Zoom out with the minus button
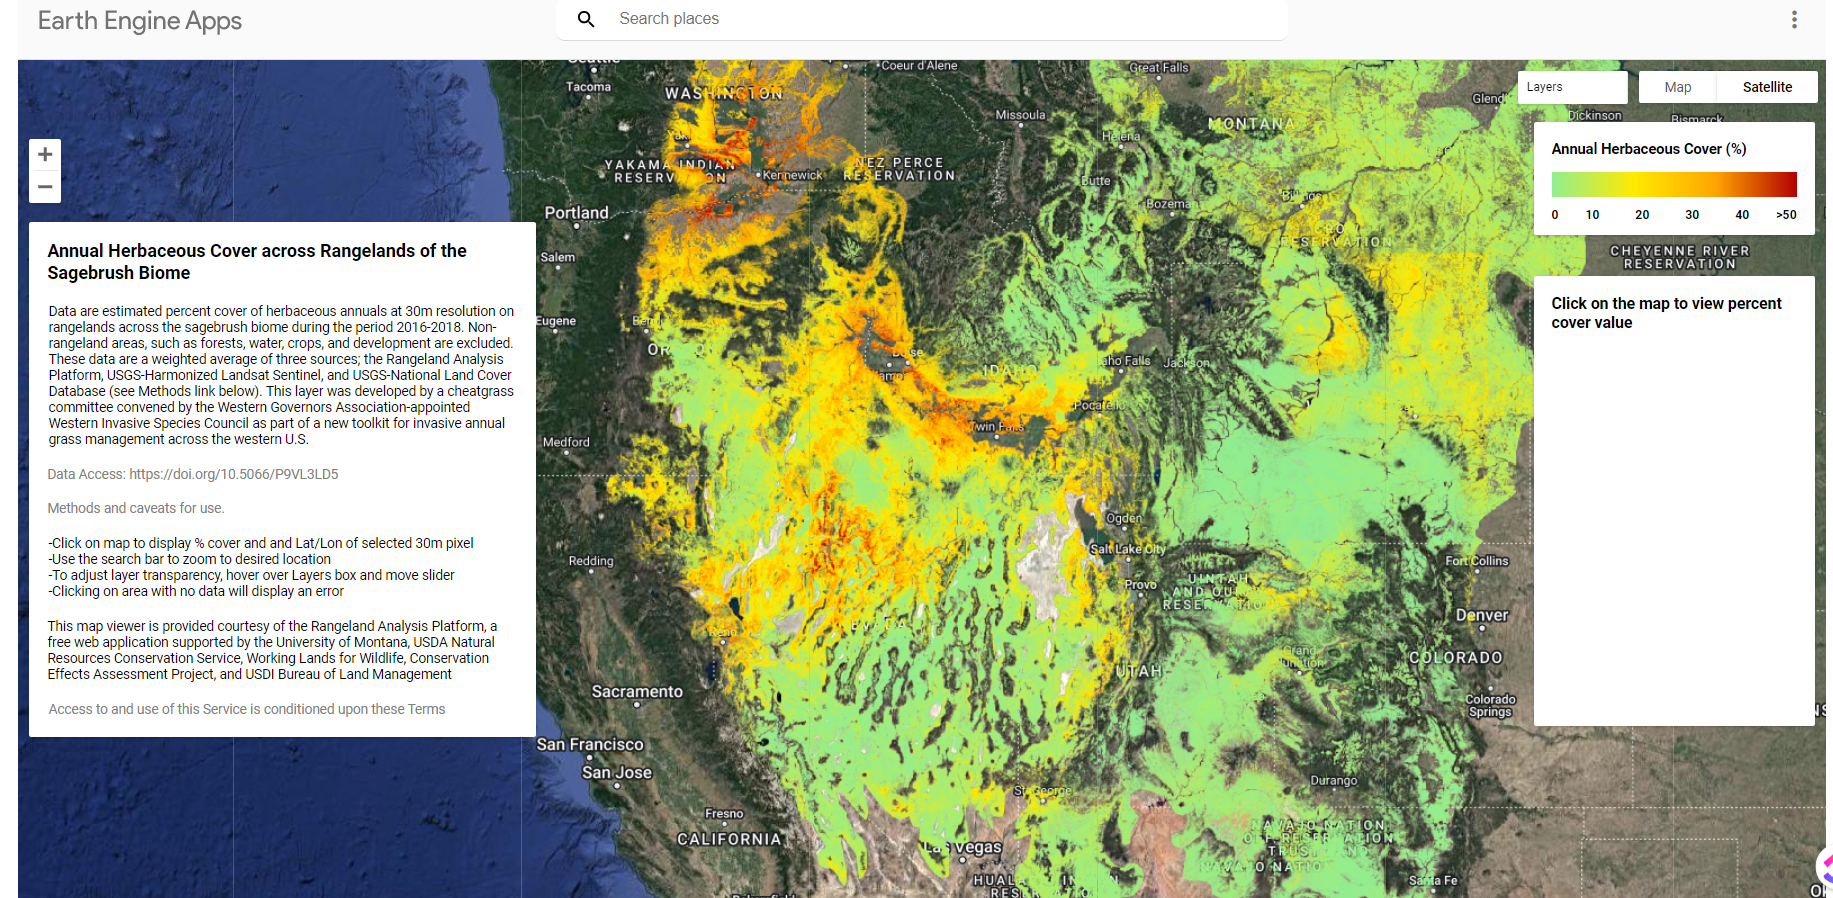Image resolution: width=1833 pixels, height=898 pixels. [x=45, y=187]
